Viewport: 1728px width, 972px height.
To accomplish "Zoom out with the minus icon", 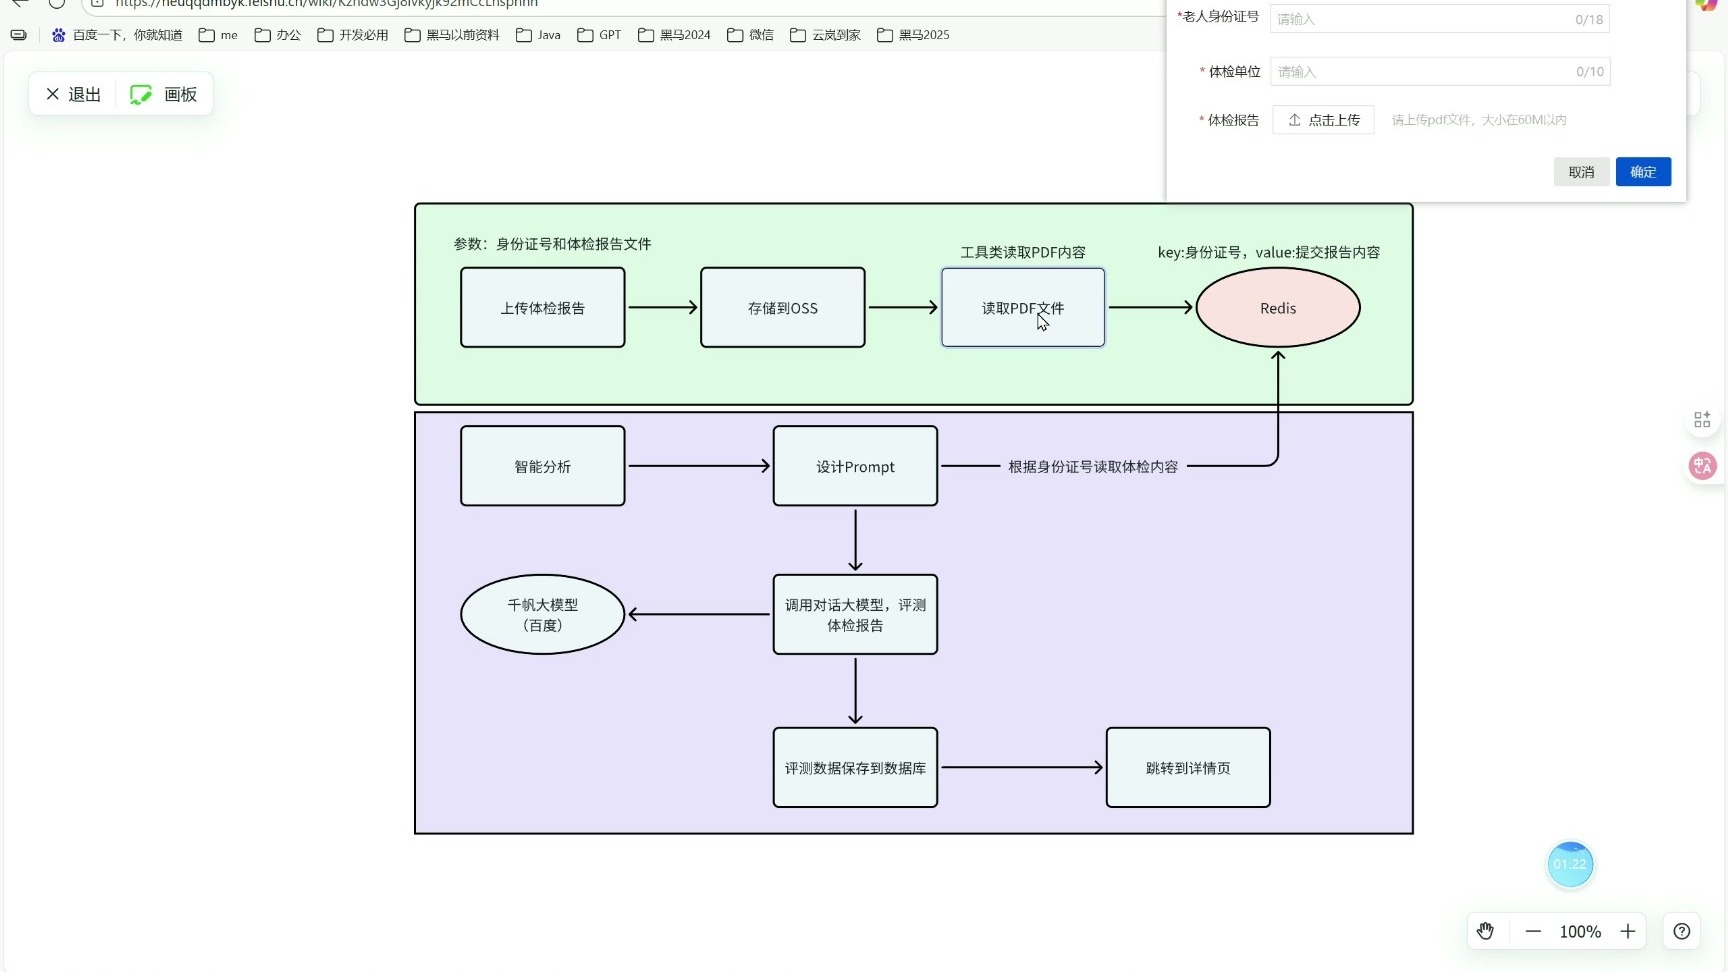I will pos(1533,931).
